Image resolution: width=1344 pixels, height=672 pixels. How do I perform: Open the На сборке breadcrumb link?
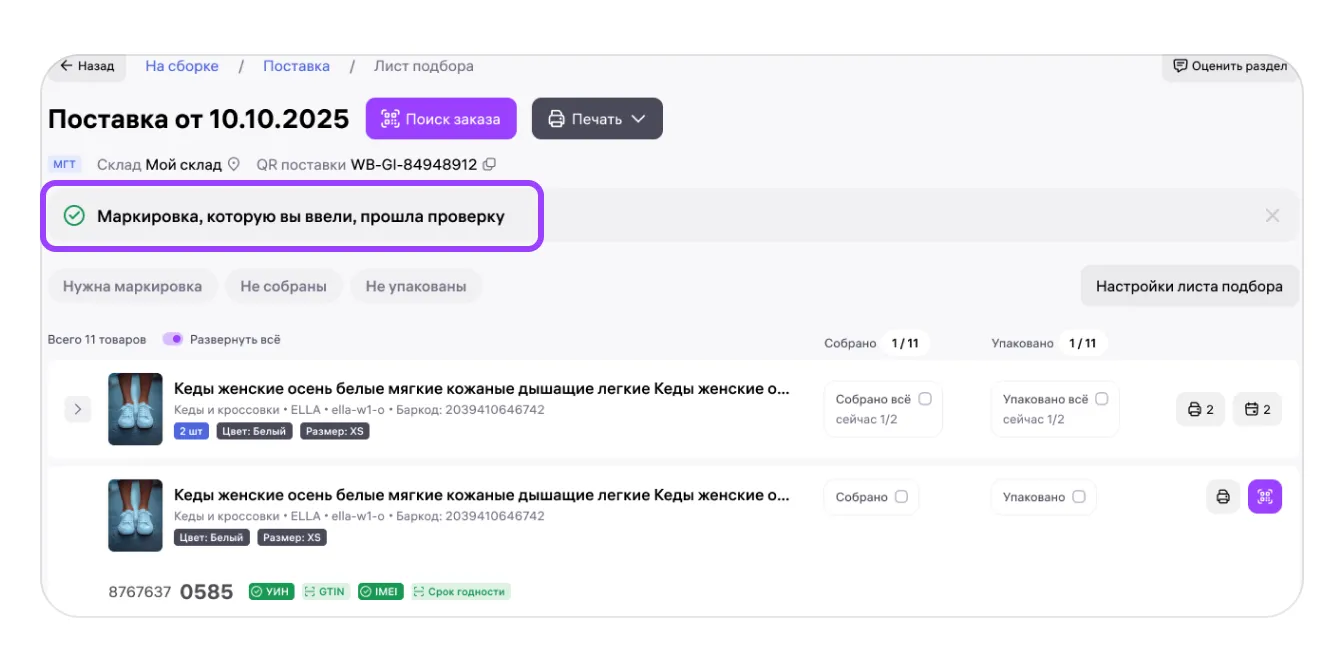click(x=182, y=66)
